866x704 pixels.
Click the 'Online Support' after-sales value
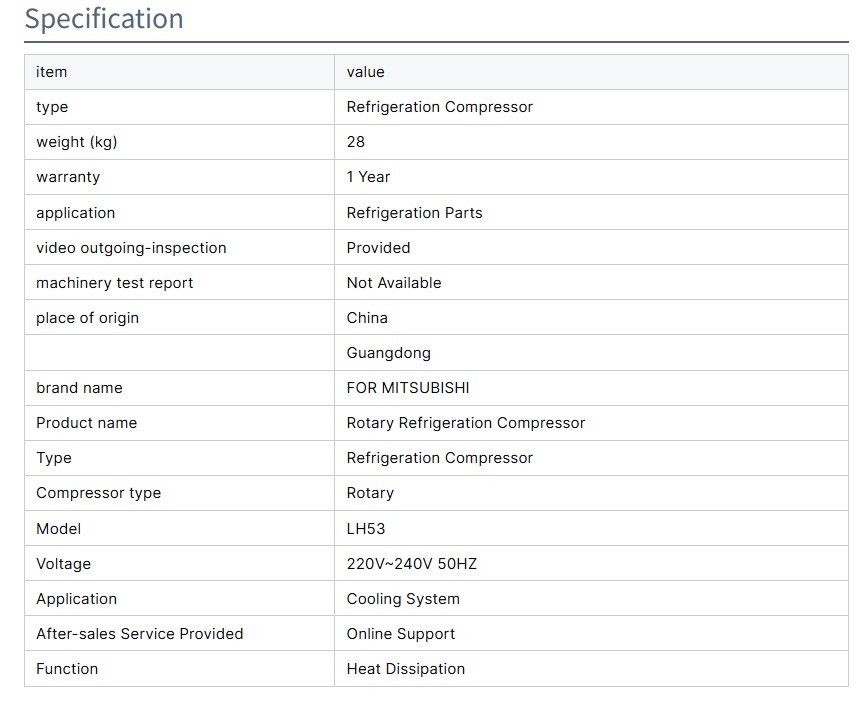pyautogui.click(x=400, y=634)
